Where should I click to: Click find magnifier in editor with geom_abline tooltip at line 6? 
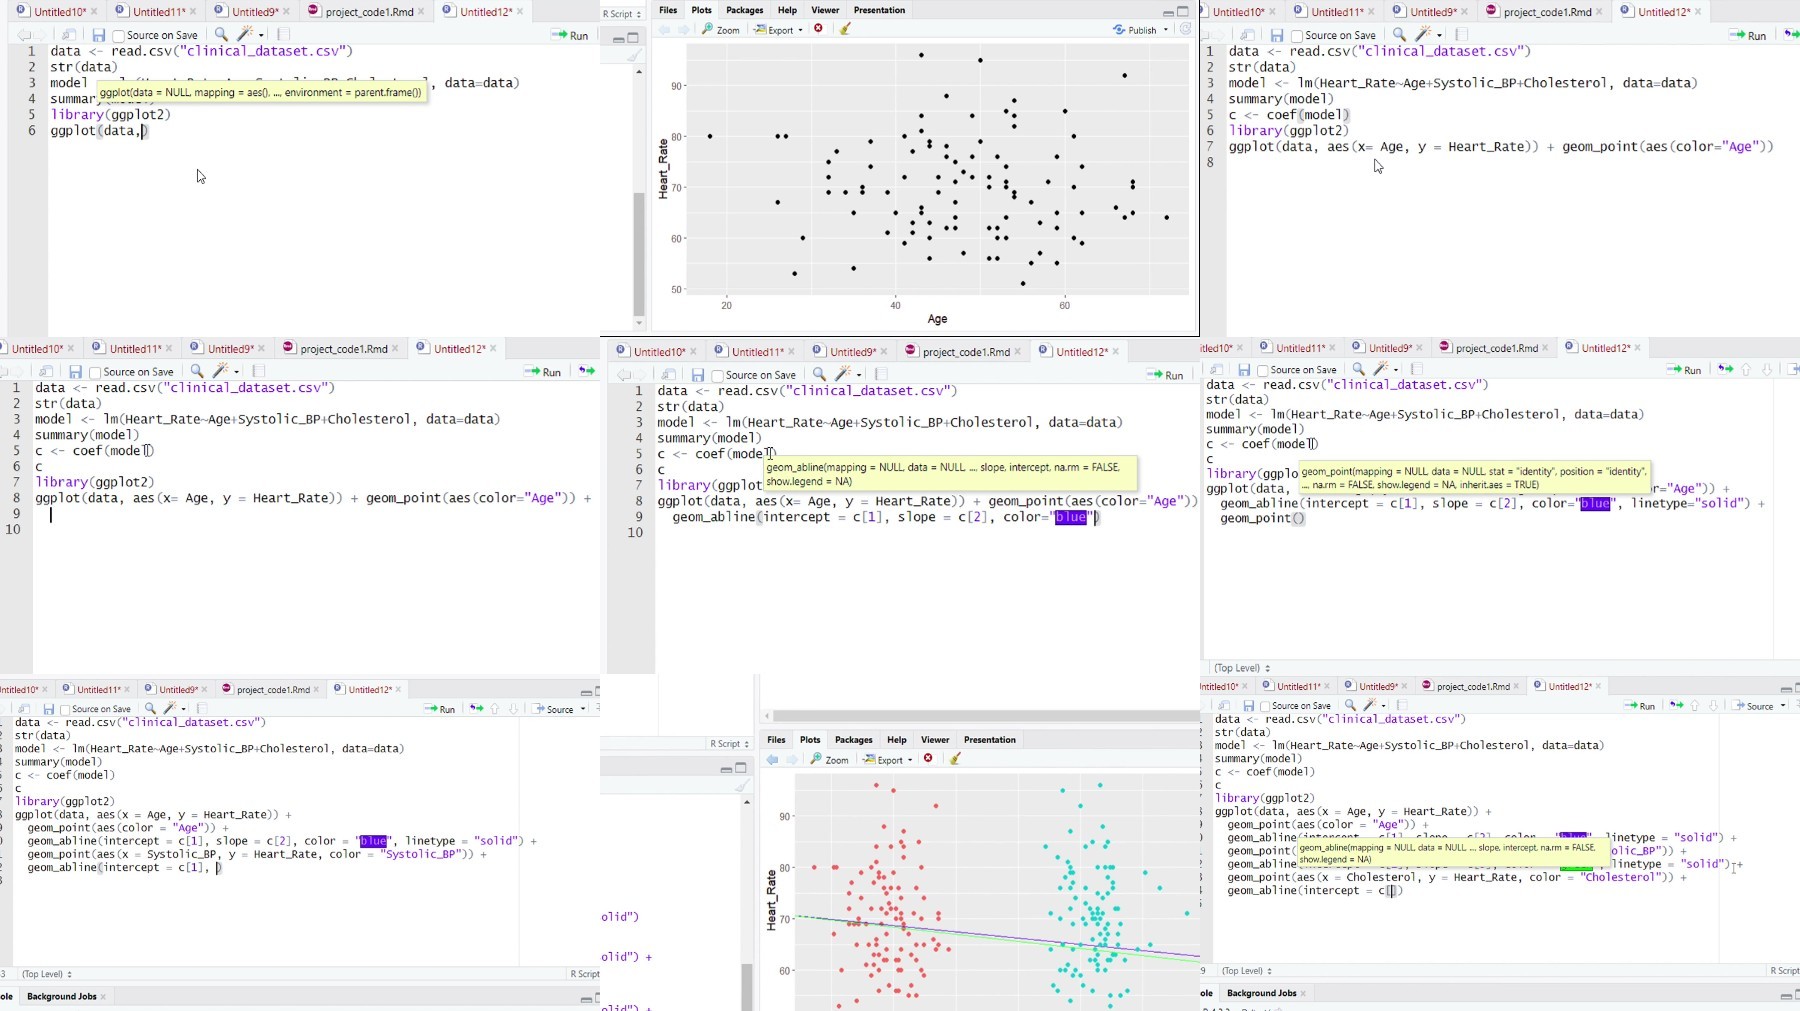pos(819,375)
